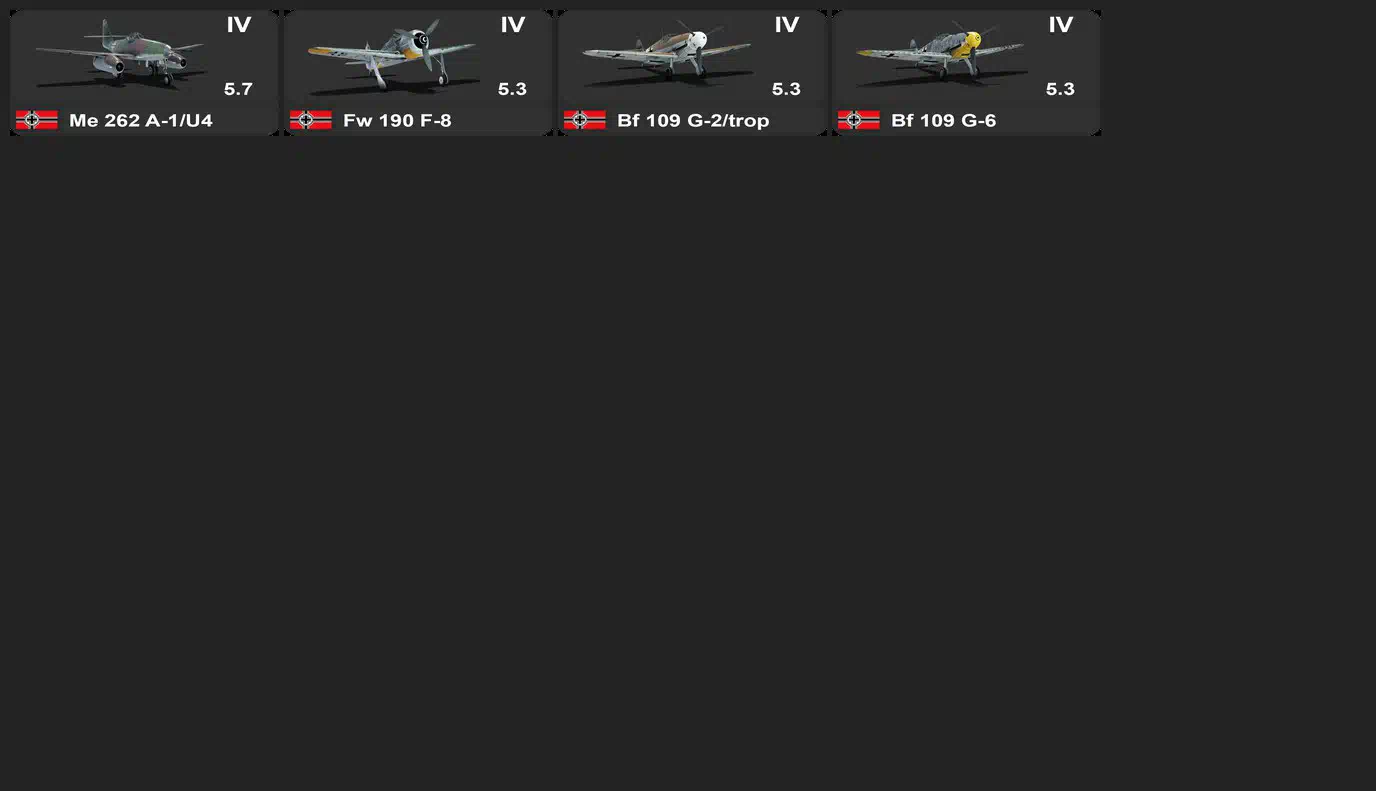The height and width of the screenshot is (791, 1376).
Task: Click the German flag beside Bf 109 G-2/trop
Action: click(585, 120)
